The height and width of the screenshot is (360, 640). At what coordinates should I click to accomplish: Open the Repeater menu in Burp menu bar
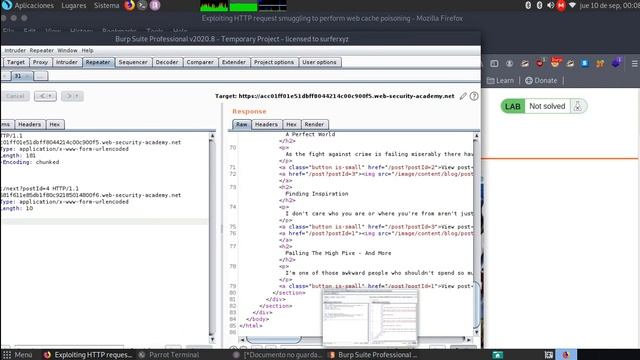point(42,51)
